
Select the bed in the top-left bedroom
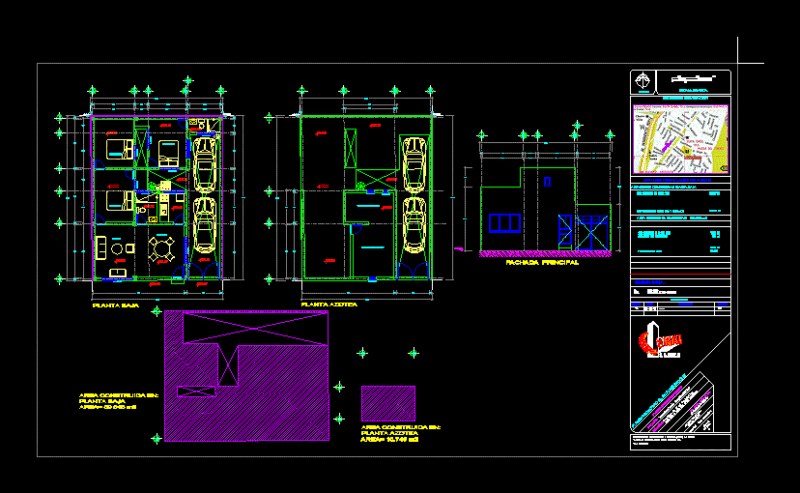[119, 149]
